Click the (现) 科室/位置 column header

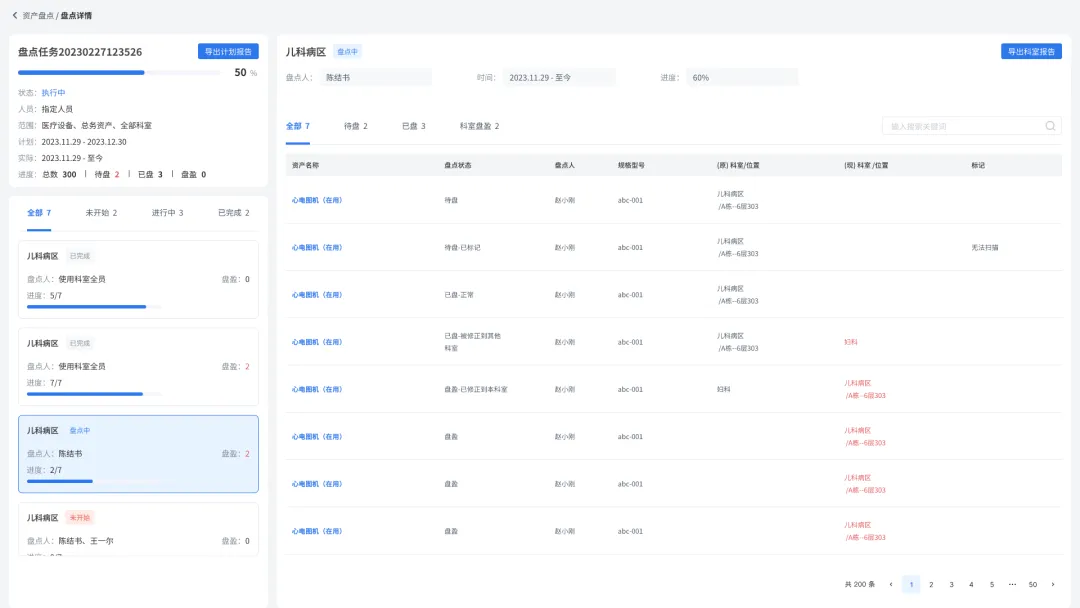[x=866, y=165]
